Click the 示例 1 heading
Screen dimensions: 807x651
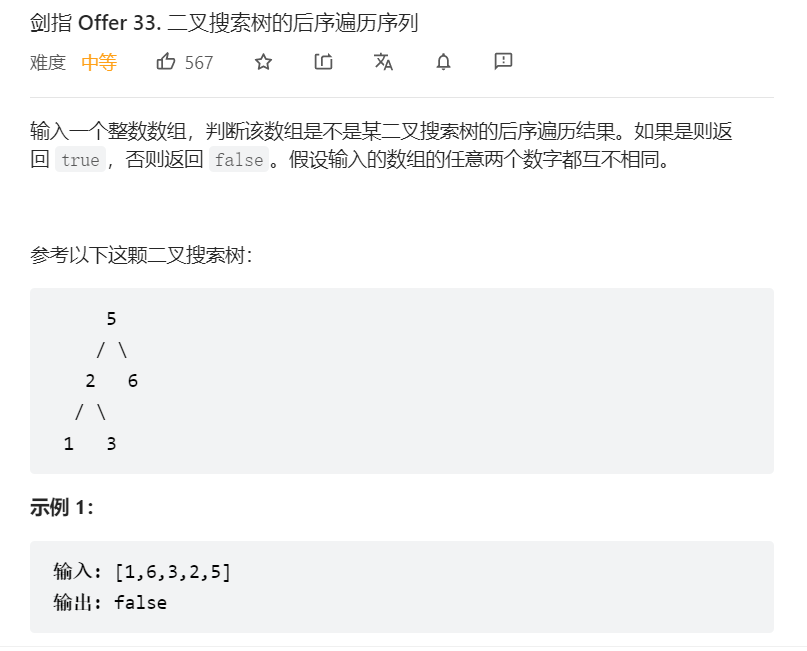coord(62,507)
